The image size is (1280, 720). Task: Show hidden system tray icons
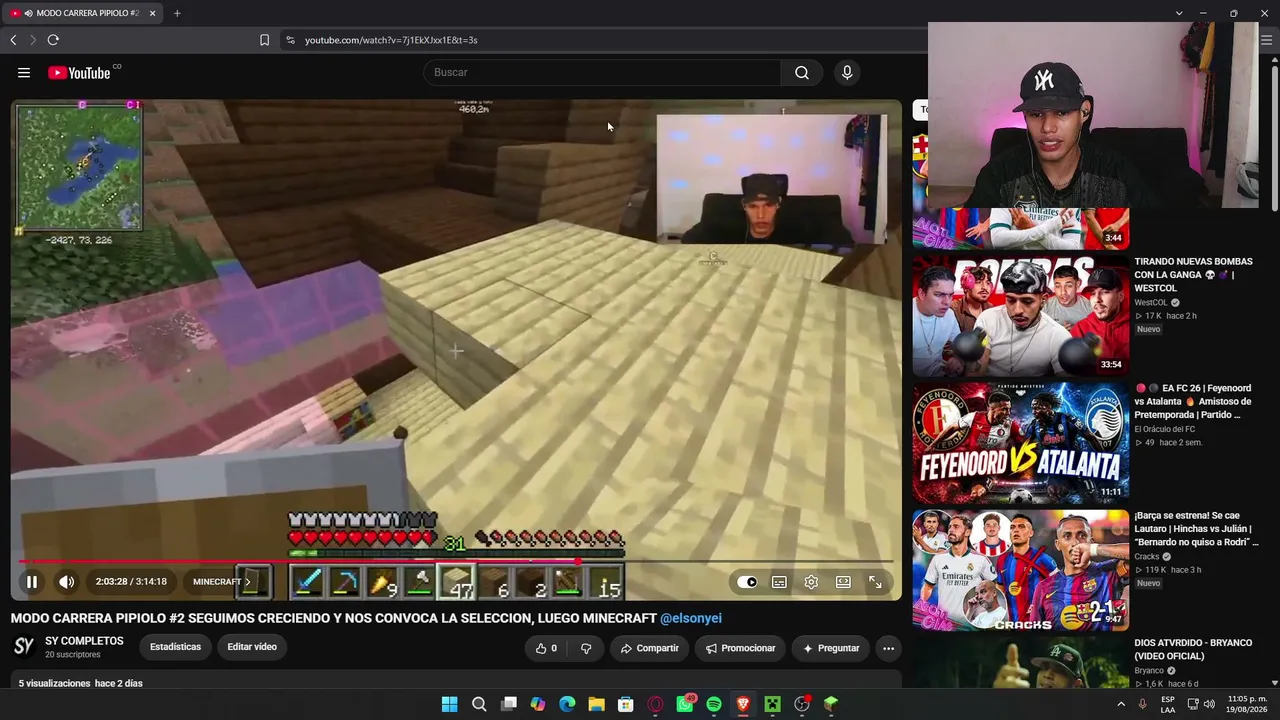pos(1121,704)
